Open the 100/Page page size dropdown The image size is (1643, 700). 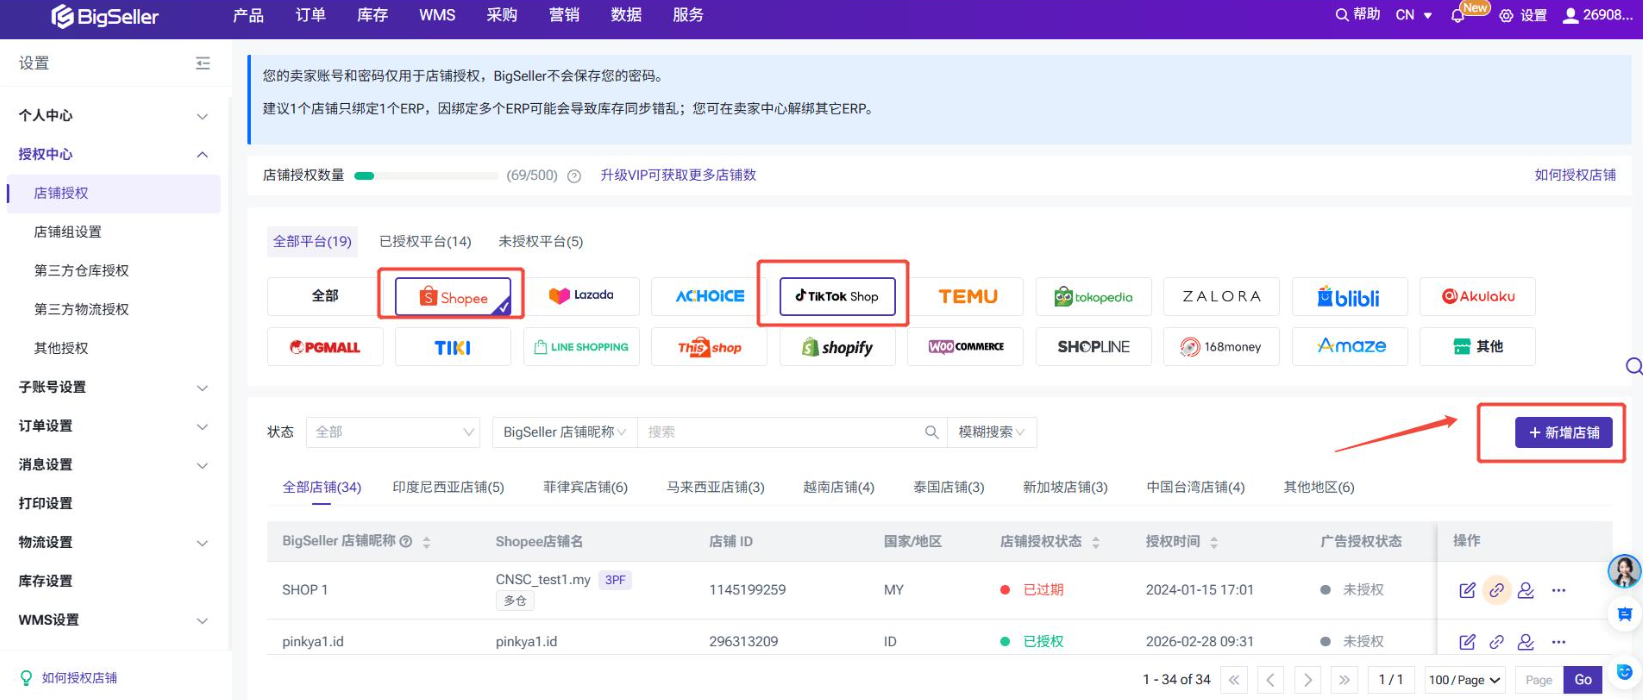tap(1464, 680)
